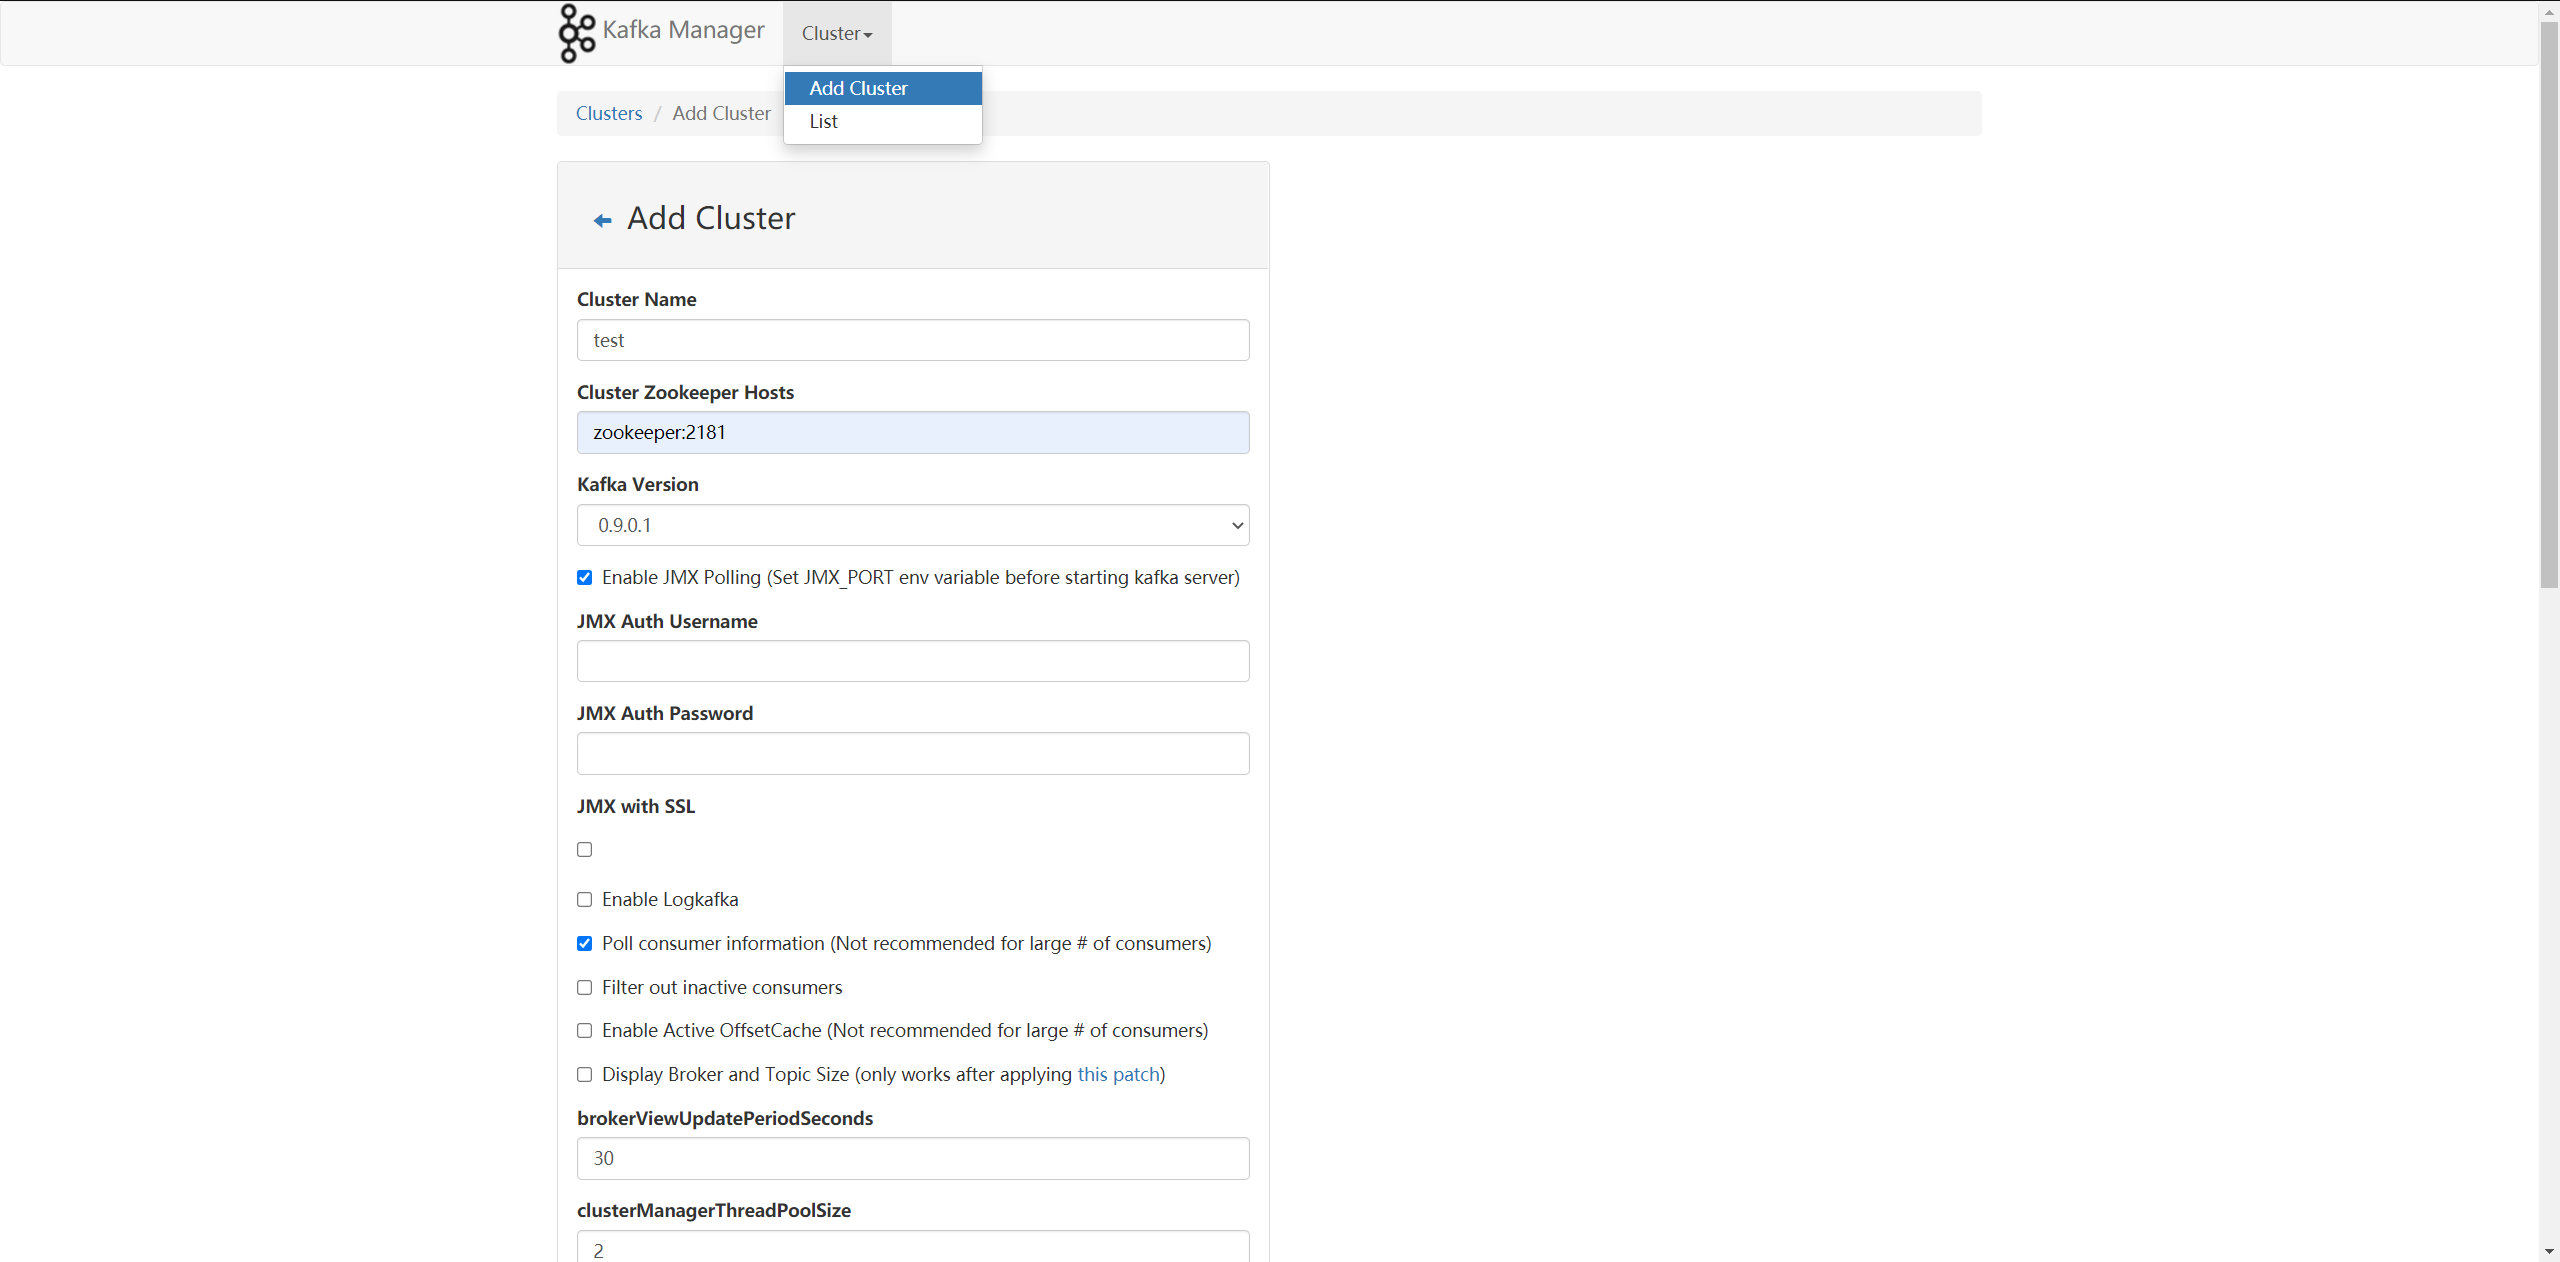
Task: Open the Kafka Version dropdown
Action: coord(912,525)
